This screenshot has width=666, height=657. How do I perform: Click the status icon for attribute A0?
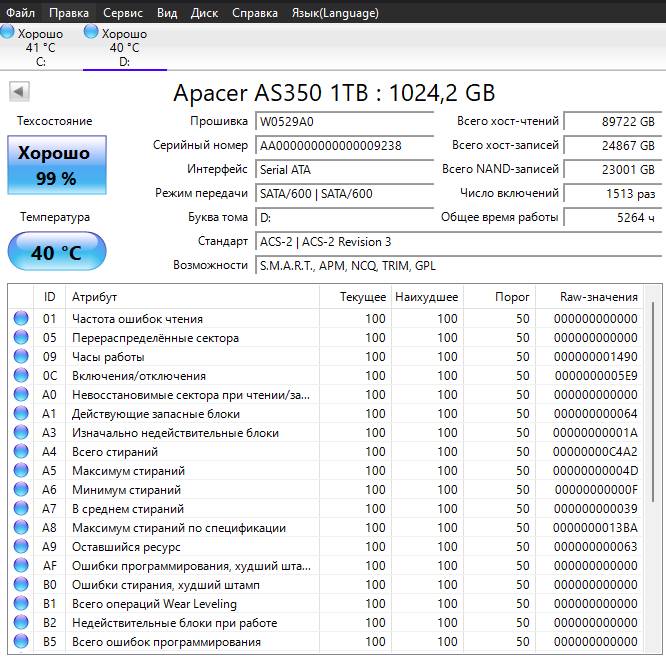click(21, 394)
